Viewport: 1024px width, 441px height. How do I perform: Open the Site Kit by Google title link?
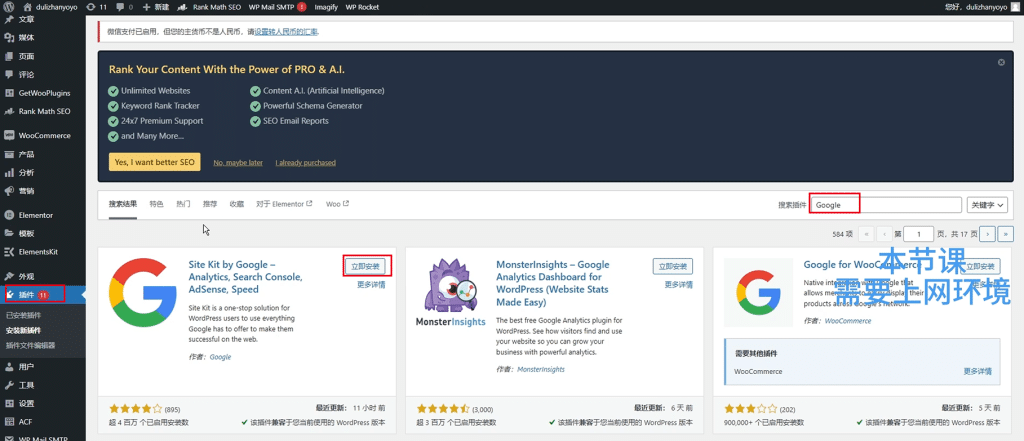click(246, 277)
